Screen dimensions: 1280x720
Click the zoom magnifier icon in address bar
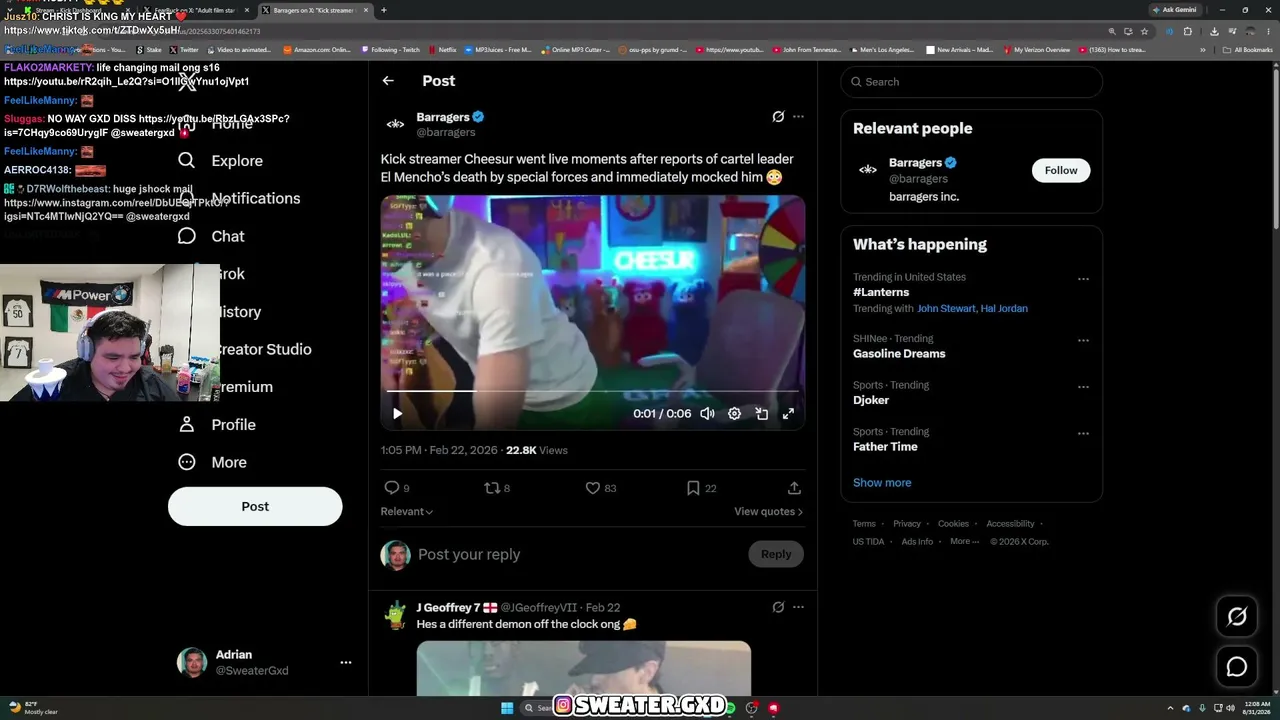point(1112,31)
